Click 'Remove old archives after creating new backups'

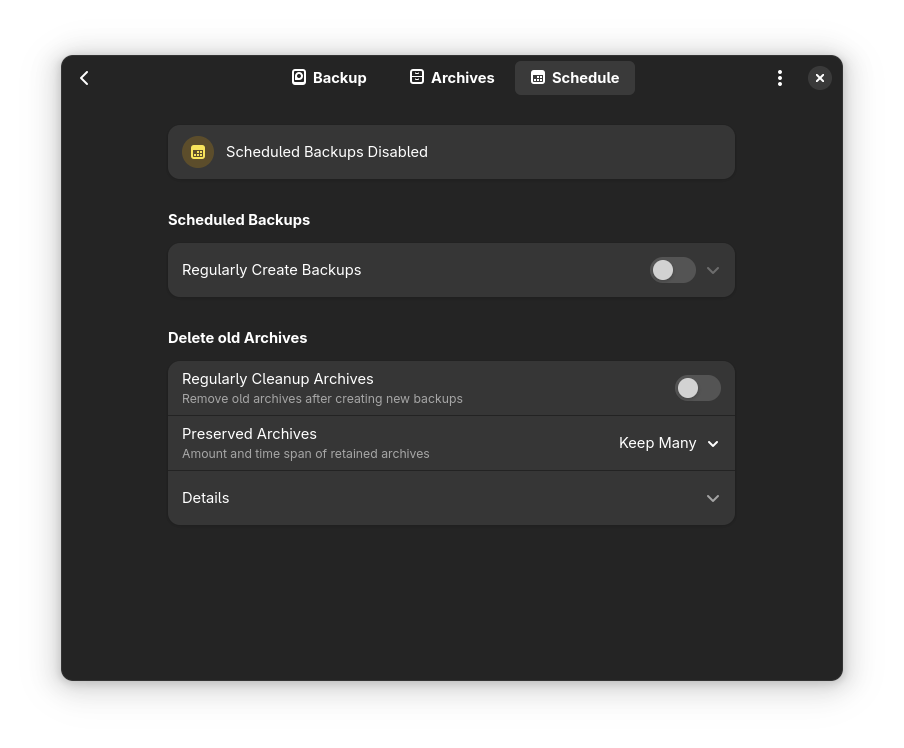(x=322, y=399)
